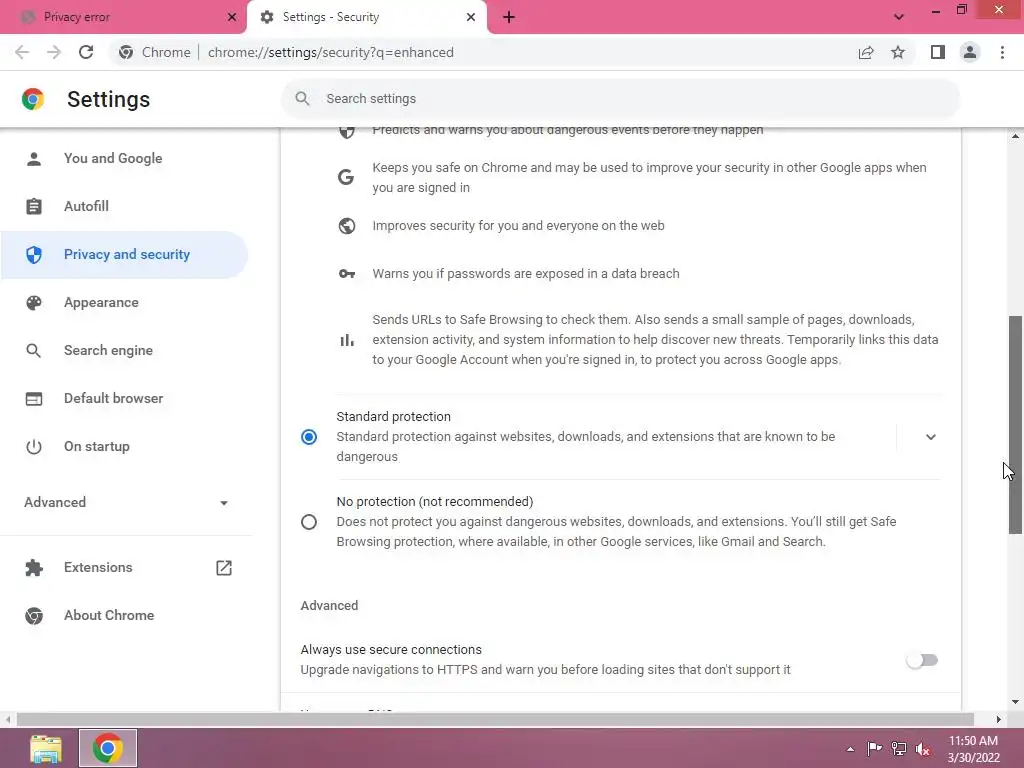1024x768 pixels.
Task: Focus the Search settings field
Action: point(620,99)
